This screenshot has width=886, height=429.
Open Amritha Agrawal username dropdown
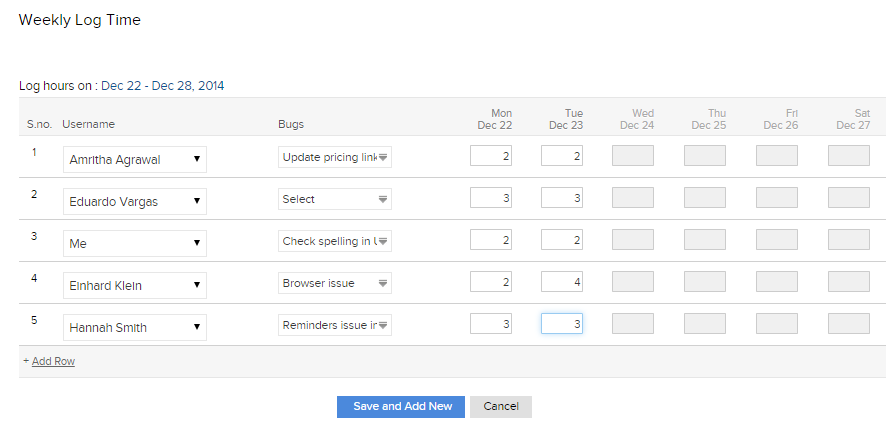[x=135, y=159]
